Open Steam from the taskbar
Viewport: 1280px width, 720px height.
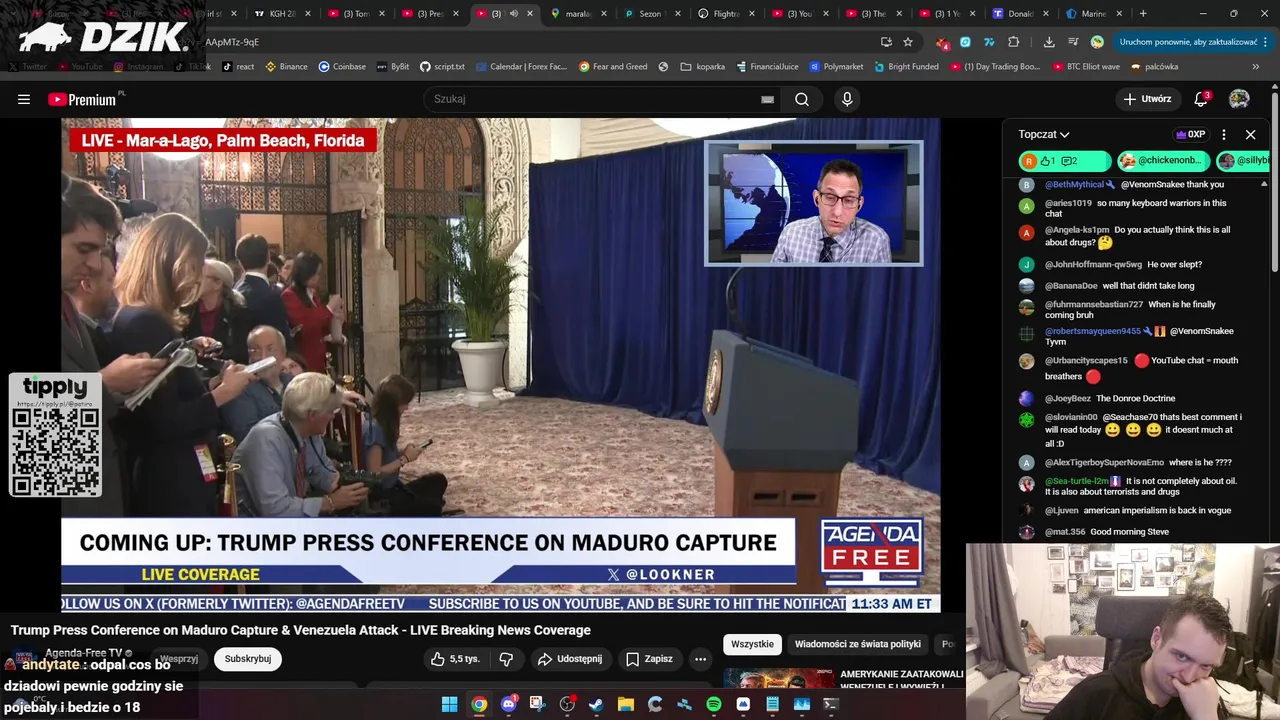(596, 704)
